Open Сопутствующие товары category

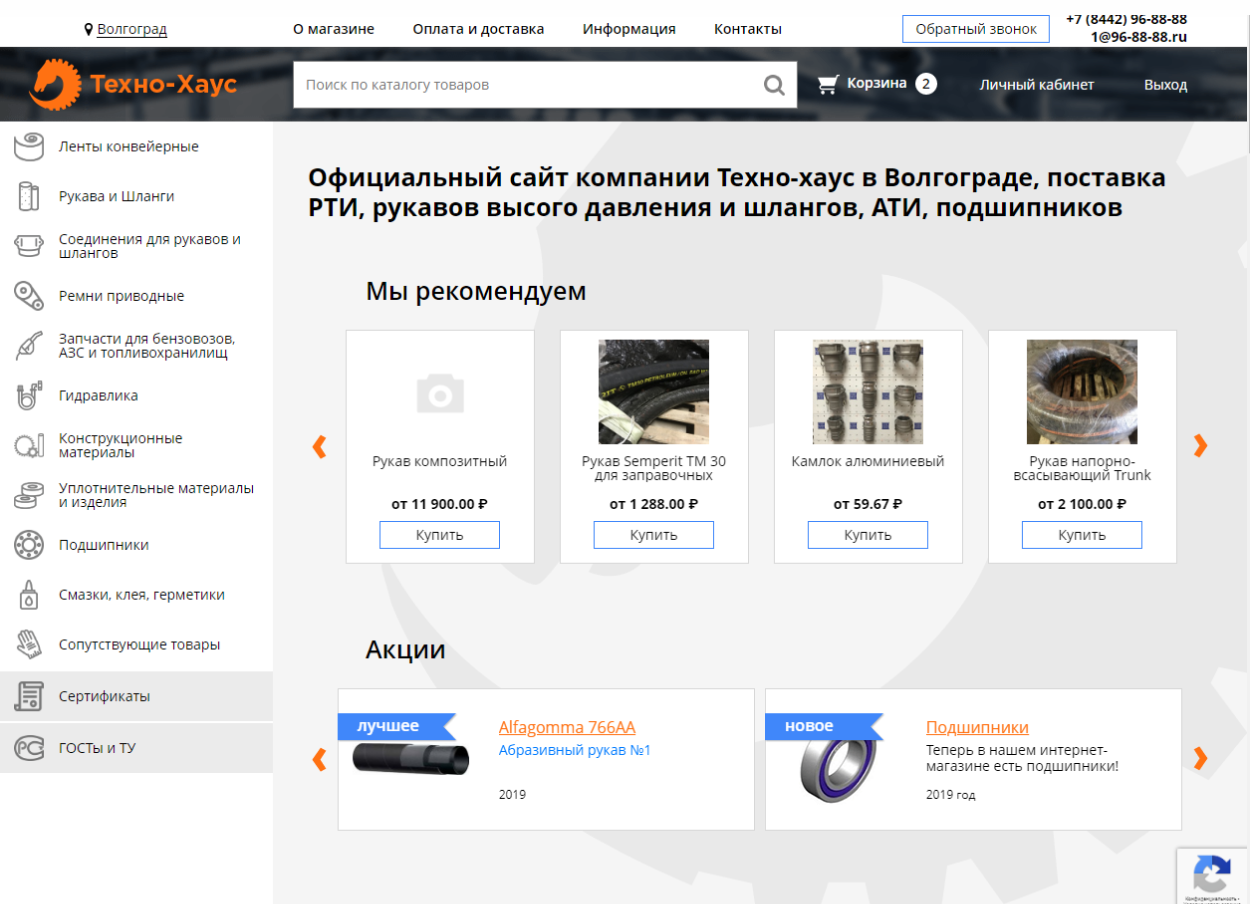(139, 645)
